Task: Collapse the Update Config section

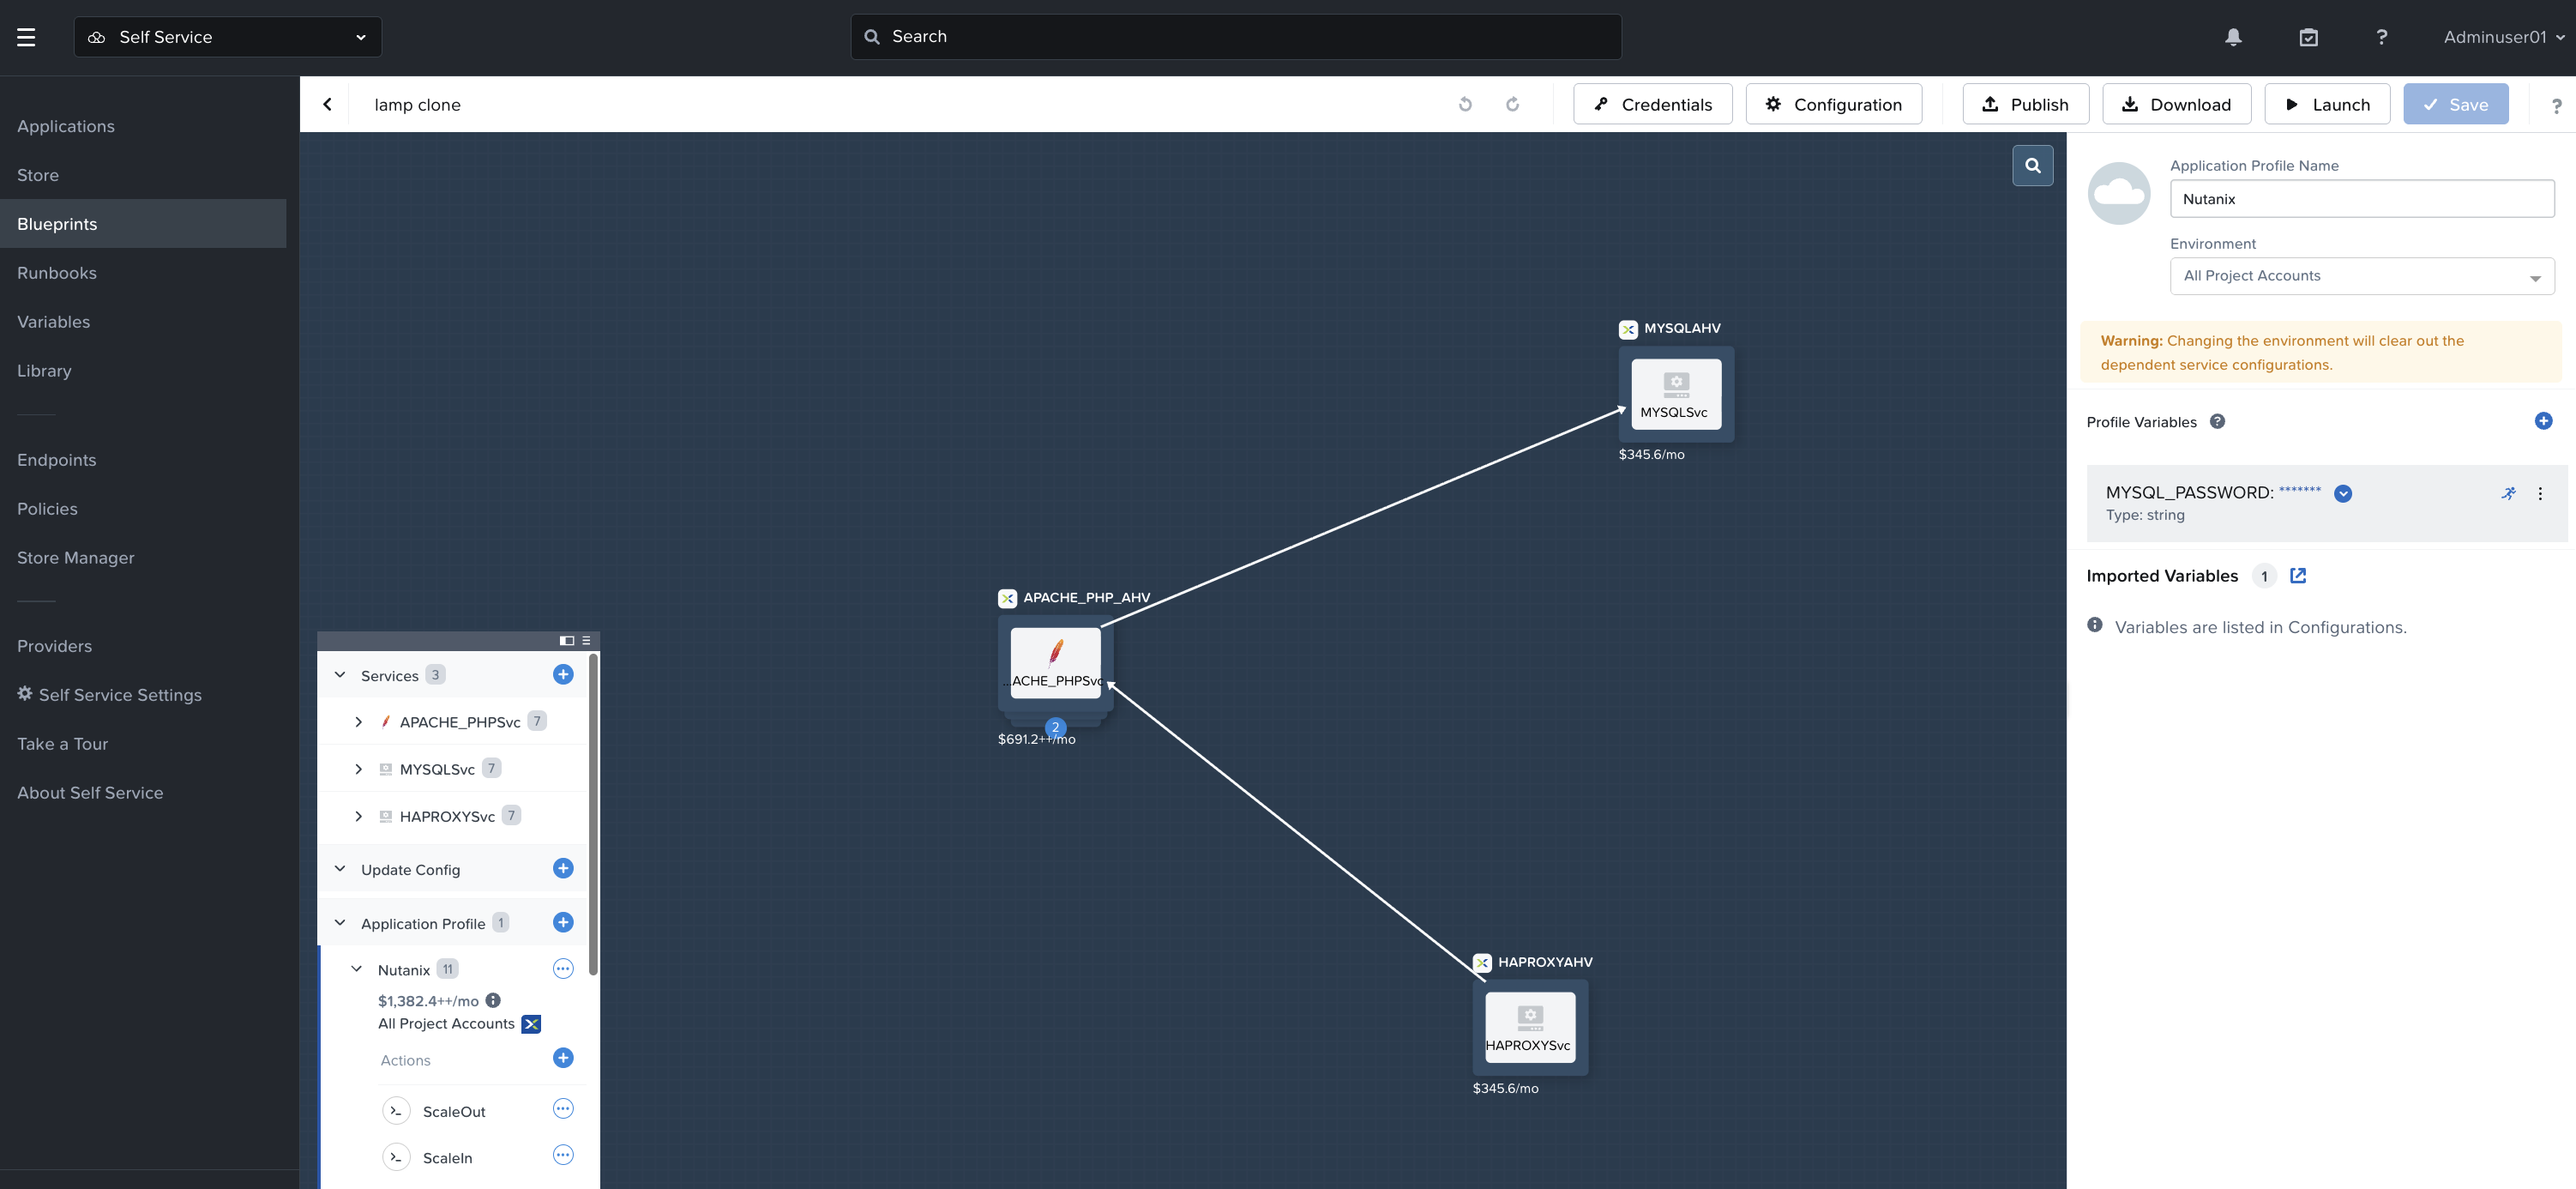Action: [340, 869]
